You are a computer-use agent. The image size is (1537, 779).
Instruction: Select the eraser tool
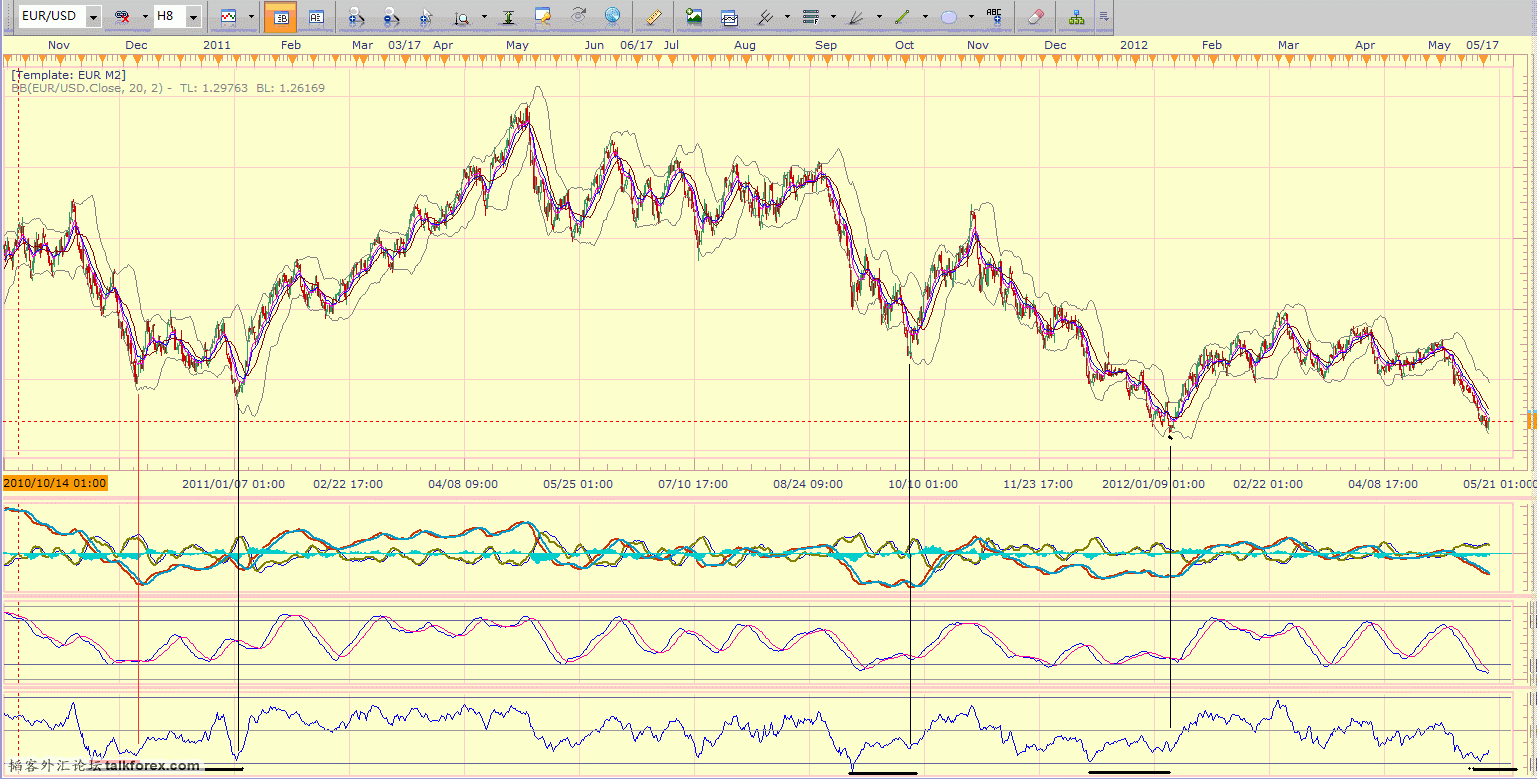[1036, 17]
